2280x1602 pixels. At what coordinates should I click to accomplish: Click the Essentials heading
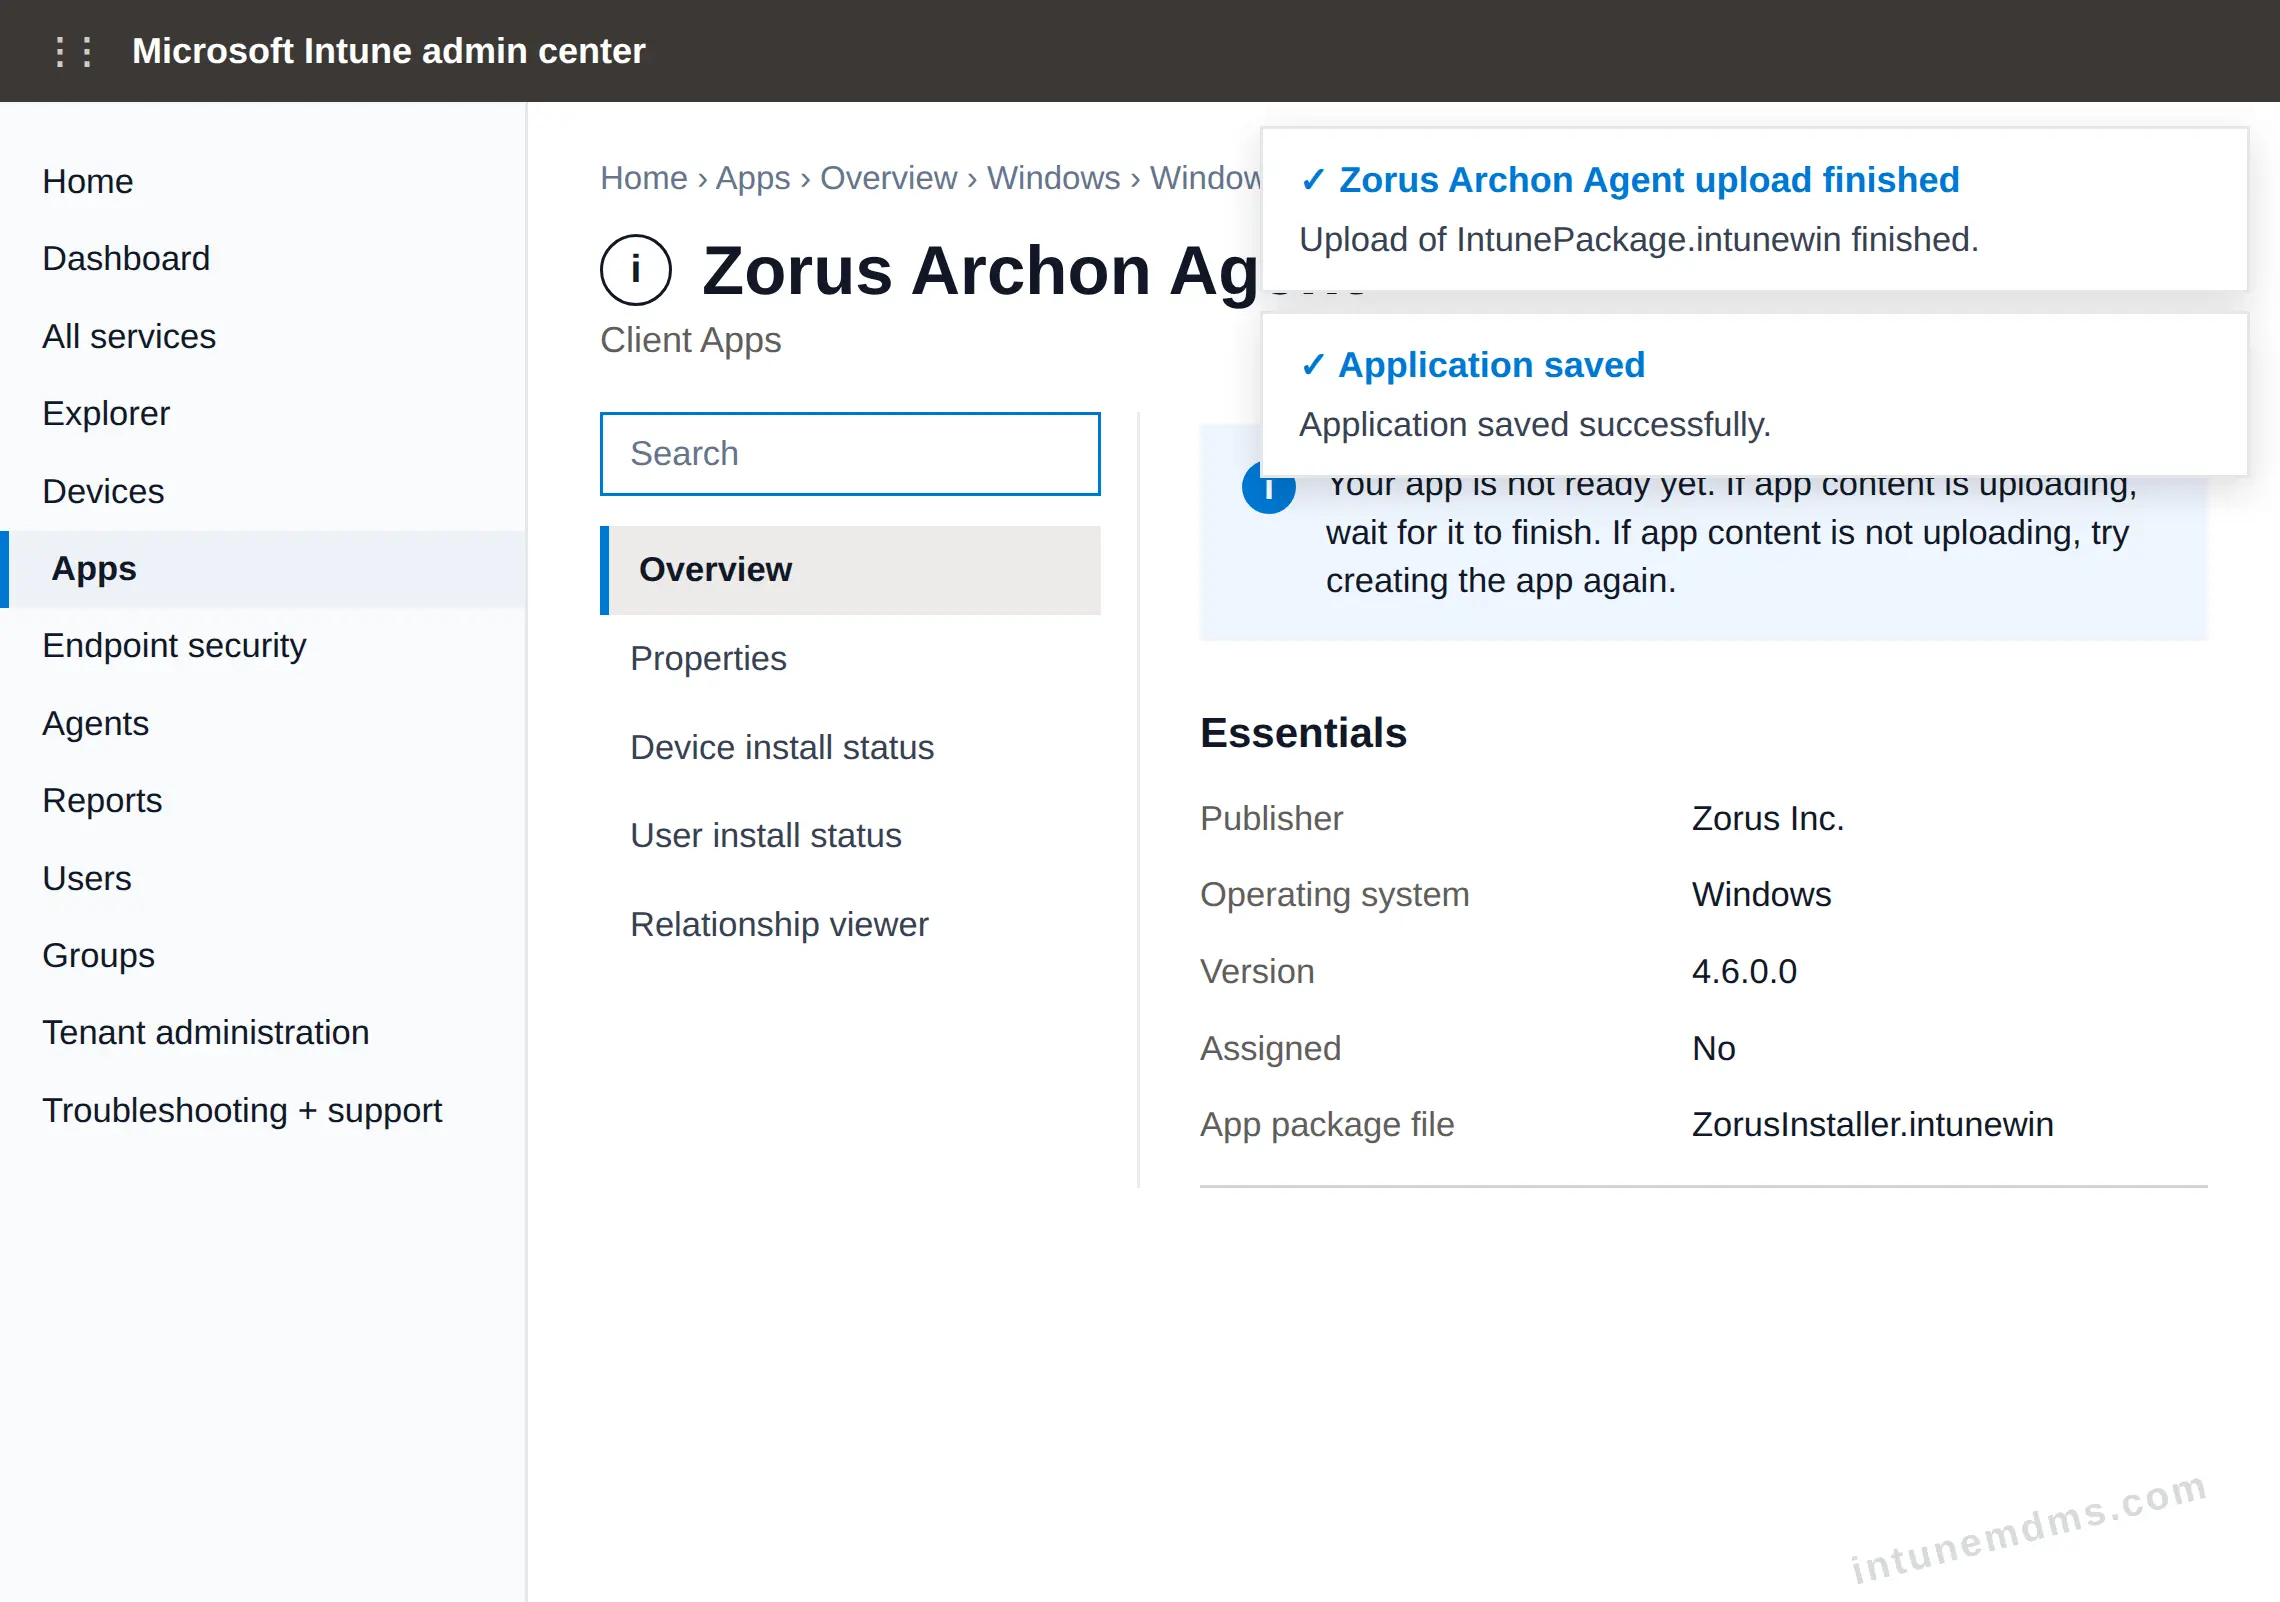(x=1303, y=733)
